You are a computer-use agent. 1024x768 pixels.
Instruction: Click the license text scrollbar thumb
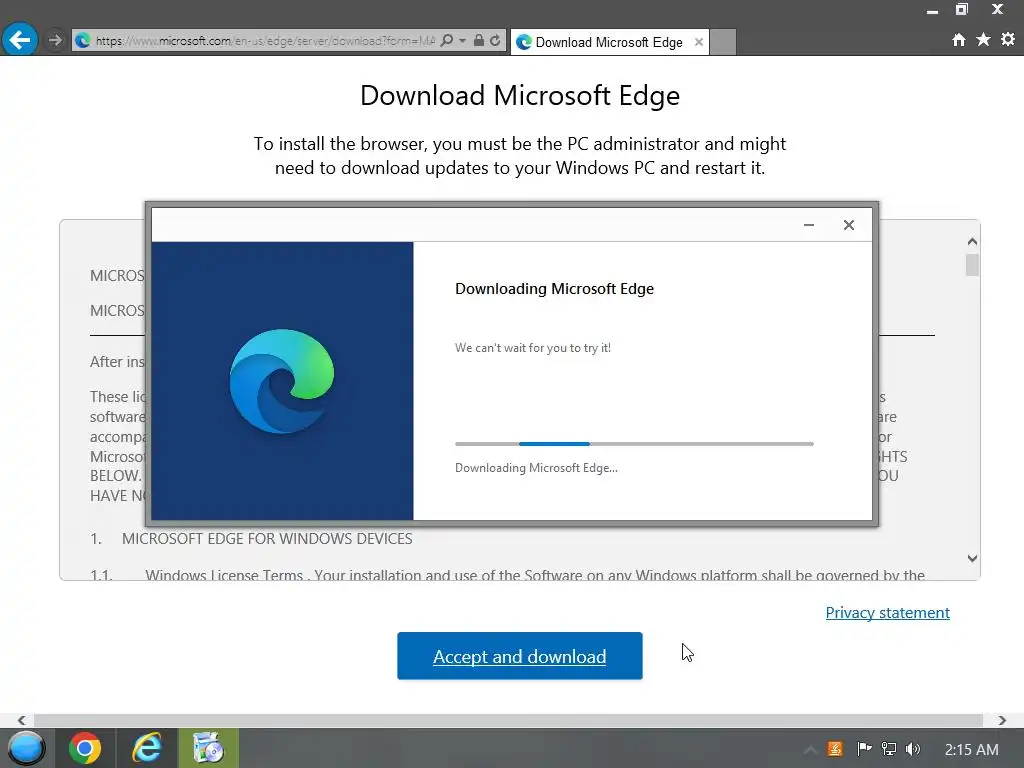[972, 265]
